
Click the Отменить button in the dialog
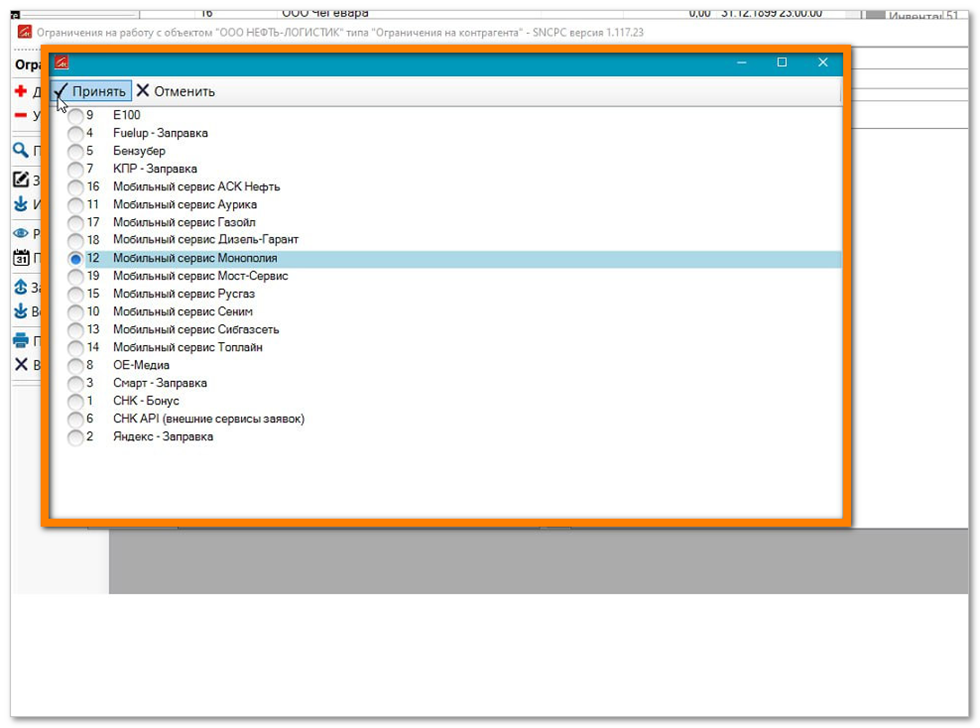(176, 91)
